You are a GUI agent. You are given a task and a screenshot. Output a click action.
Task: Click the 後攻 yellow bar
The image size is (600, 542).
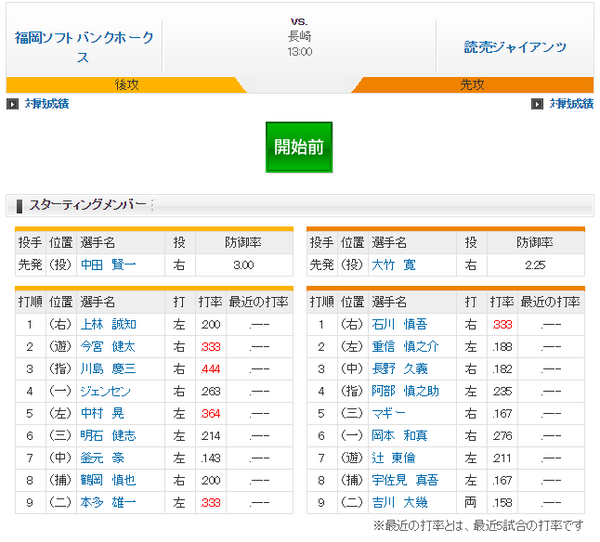[127, 85]
